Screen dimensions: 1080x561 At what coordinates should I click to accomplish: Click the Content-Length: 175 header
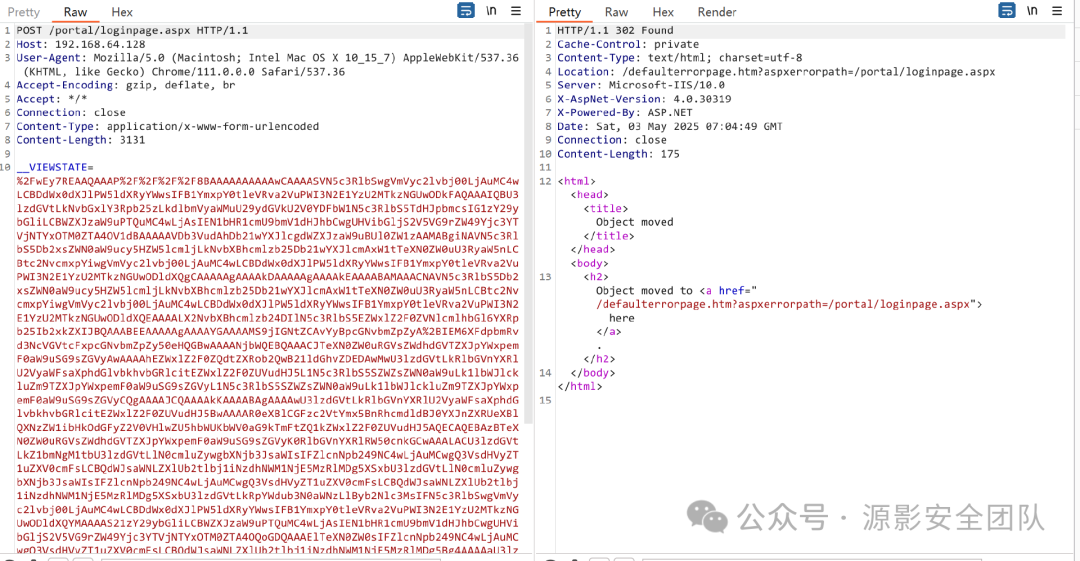coord(619,154)
